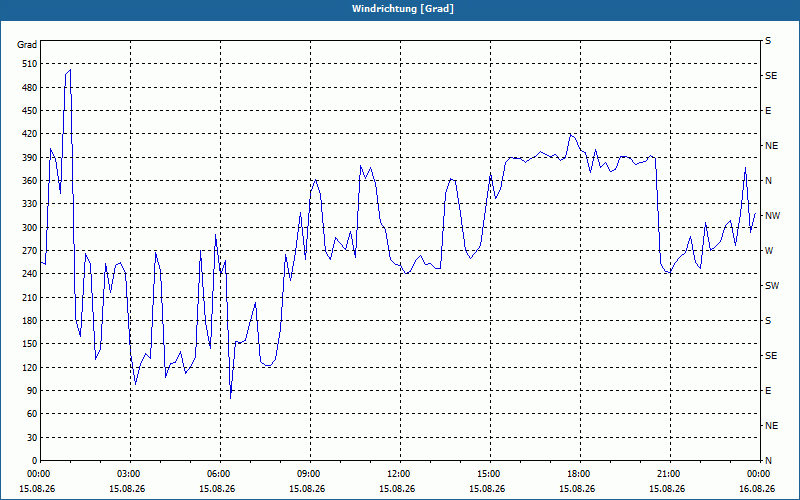Select the S compass label beside 180 gridline

pyautogui.click(x=768, y=321)
